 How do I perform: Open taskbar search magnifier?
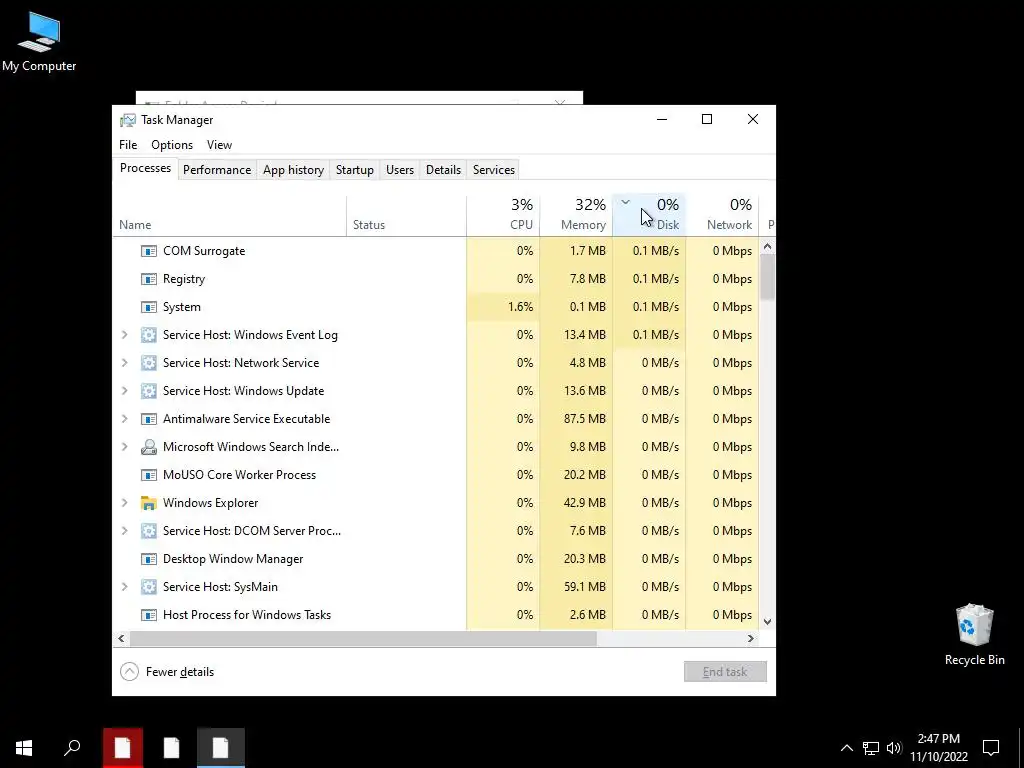point(72,748)
